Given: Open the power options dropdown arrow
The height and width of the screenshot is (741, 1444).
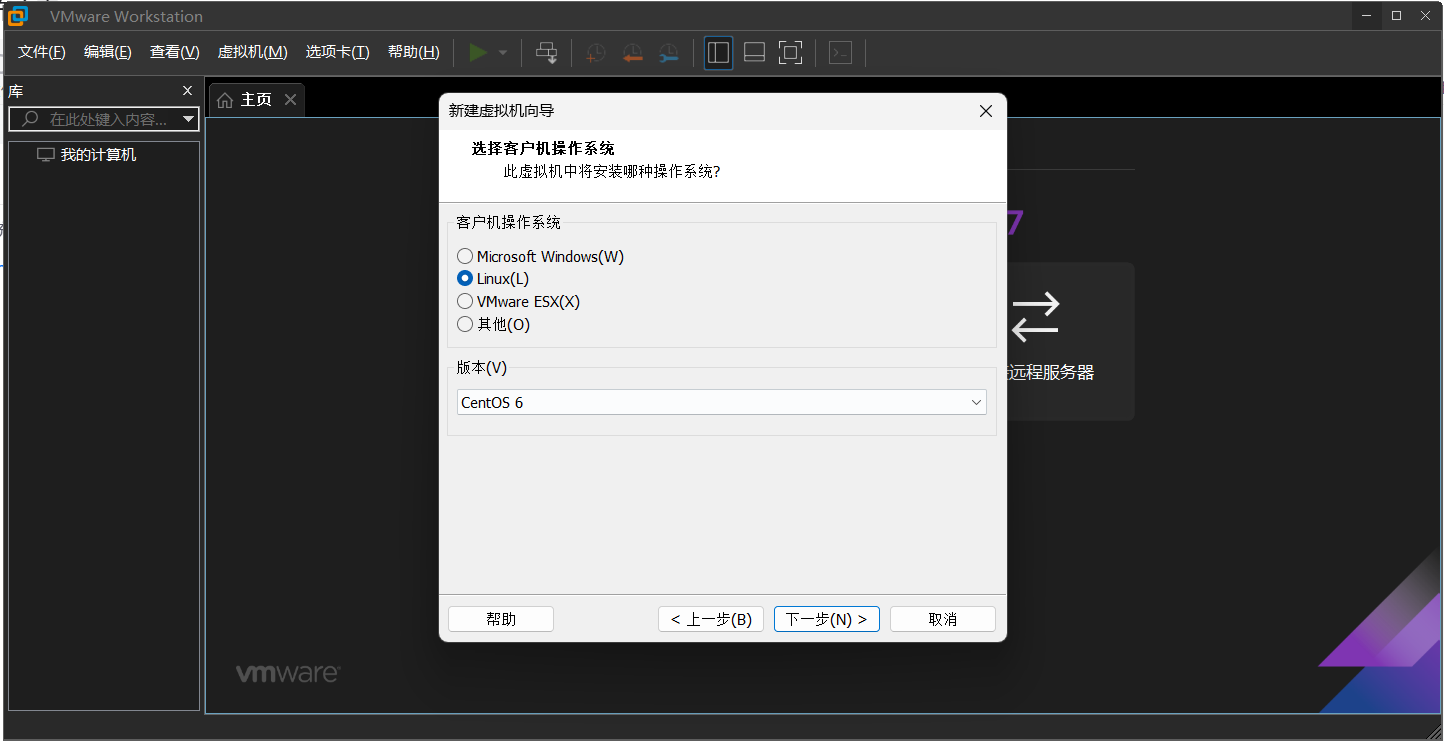Looking at the screenshot, I should pos(503,53).
